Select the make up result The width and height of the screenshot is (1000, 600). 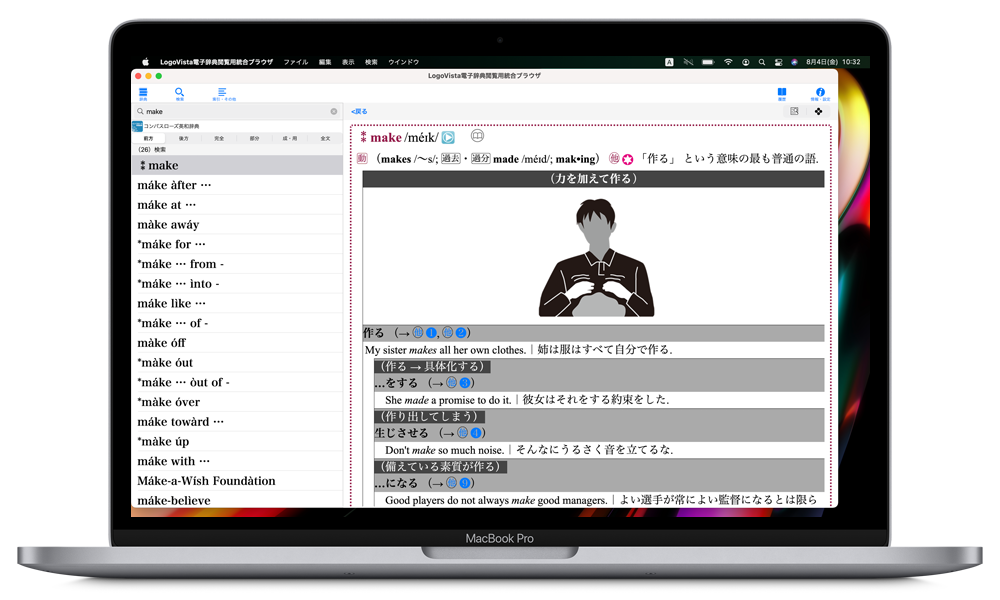pyautogui.click(x=237, y=442)
